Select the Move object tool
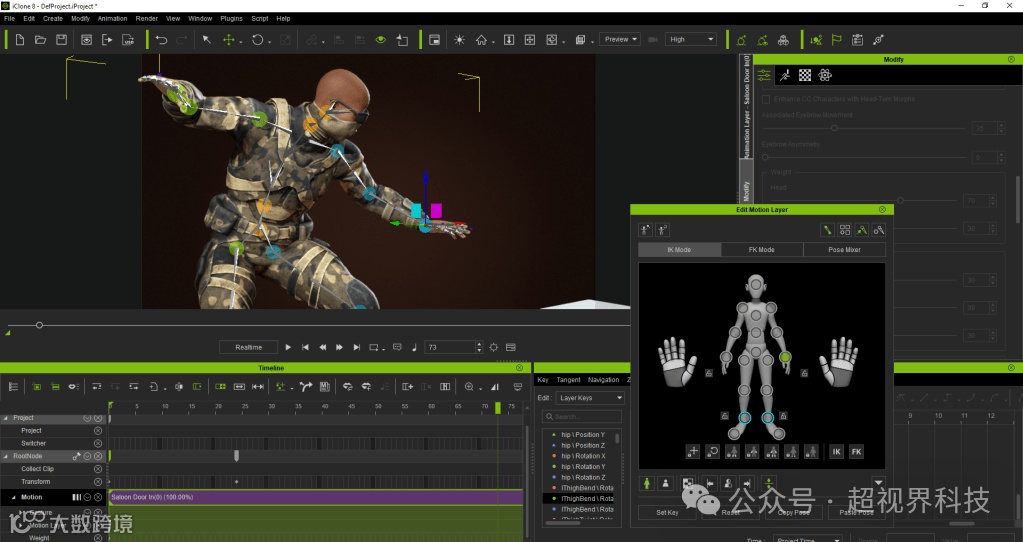The height and width of the screenshot is (542, 1023). (228, 40)
